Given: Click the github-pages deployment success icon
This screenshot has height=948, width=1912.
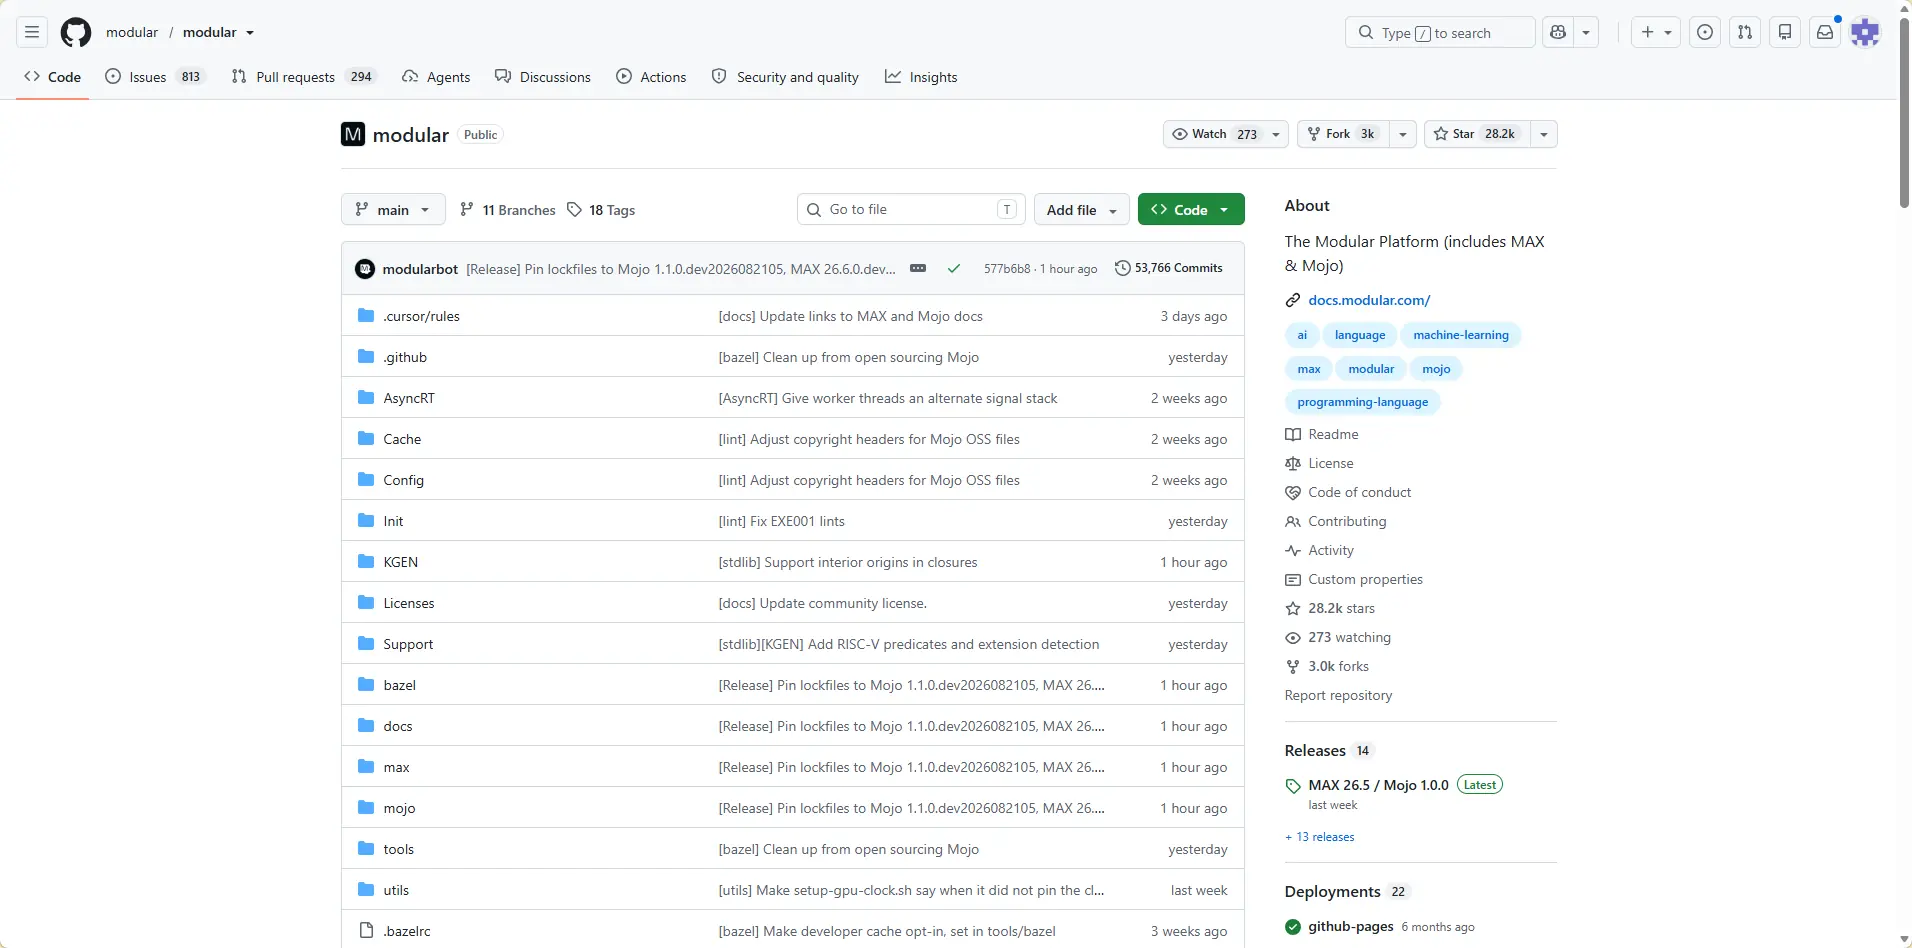Looking at the screenshot, I should coord(1293,927).
